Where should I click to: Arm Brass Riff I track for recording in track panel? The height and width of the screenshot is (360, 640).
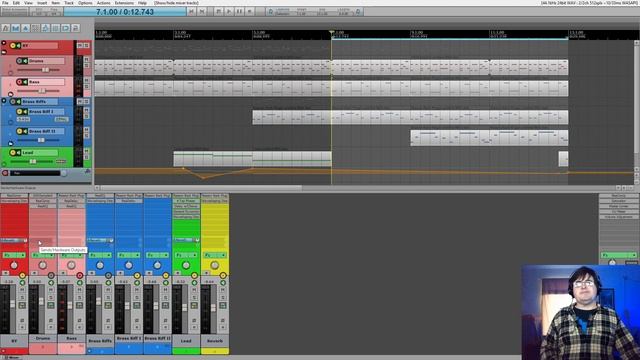point(19,111)
